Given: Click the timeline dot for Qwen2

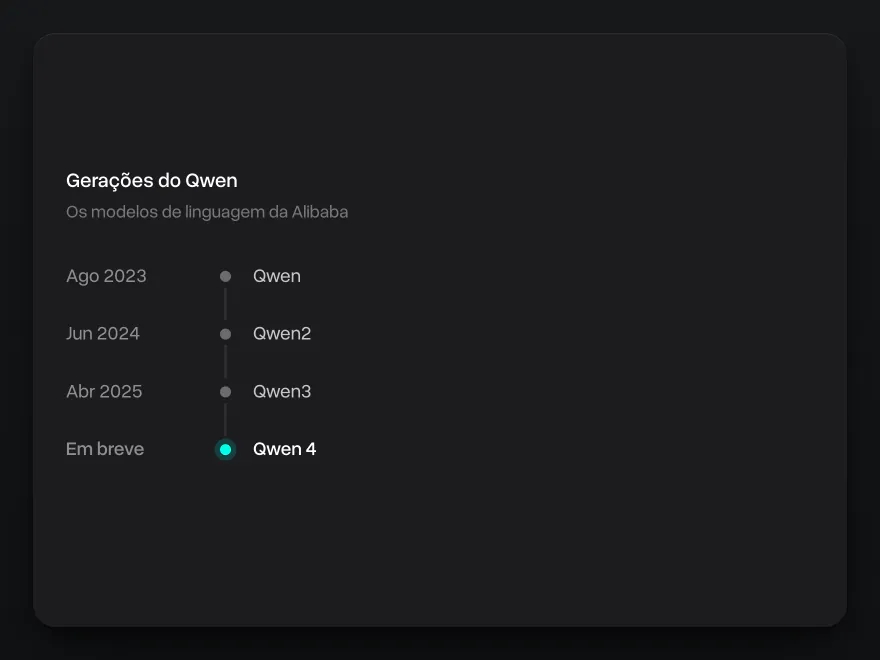Looking at the screenshot, I should 225,334.
